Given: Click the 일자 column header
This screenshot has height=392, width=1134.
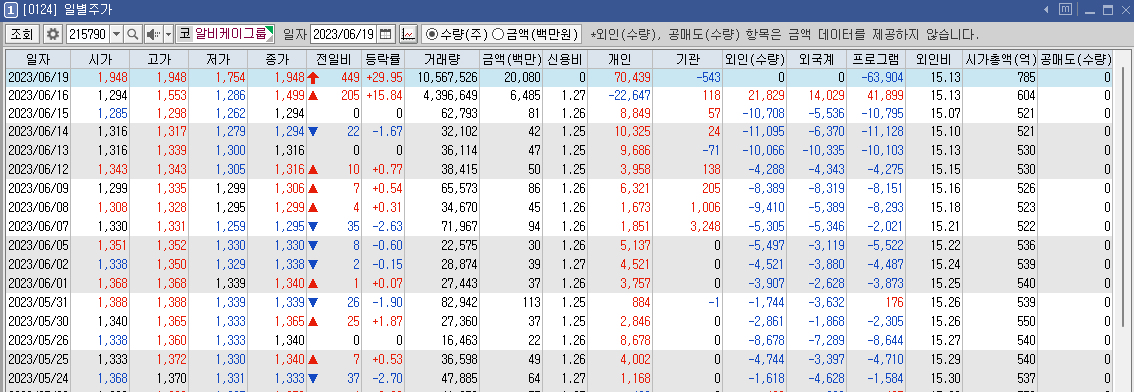Looking at the screenshot, I should (x=37, y=59).
